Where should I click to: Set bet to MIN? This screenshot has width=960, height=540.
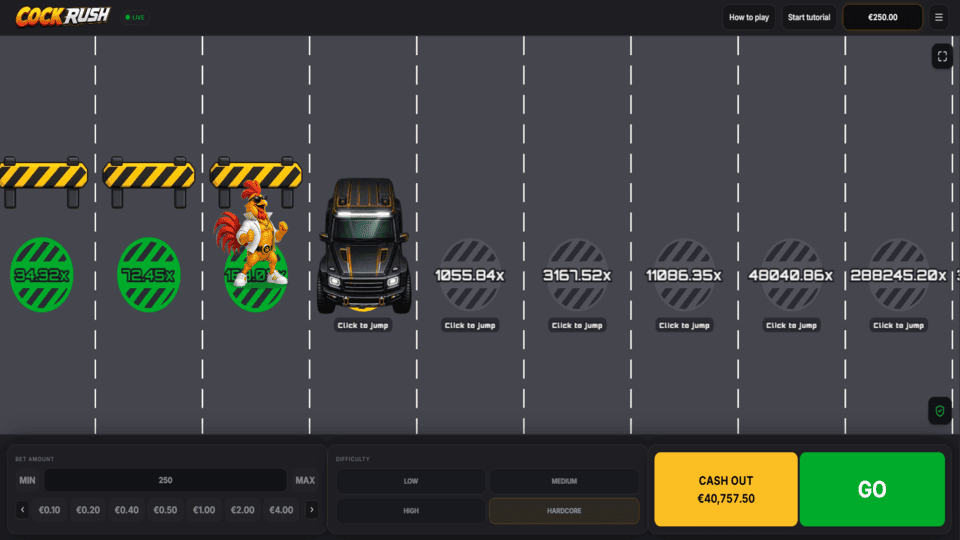pos(27,480)
